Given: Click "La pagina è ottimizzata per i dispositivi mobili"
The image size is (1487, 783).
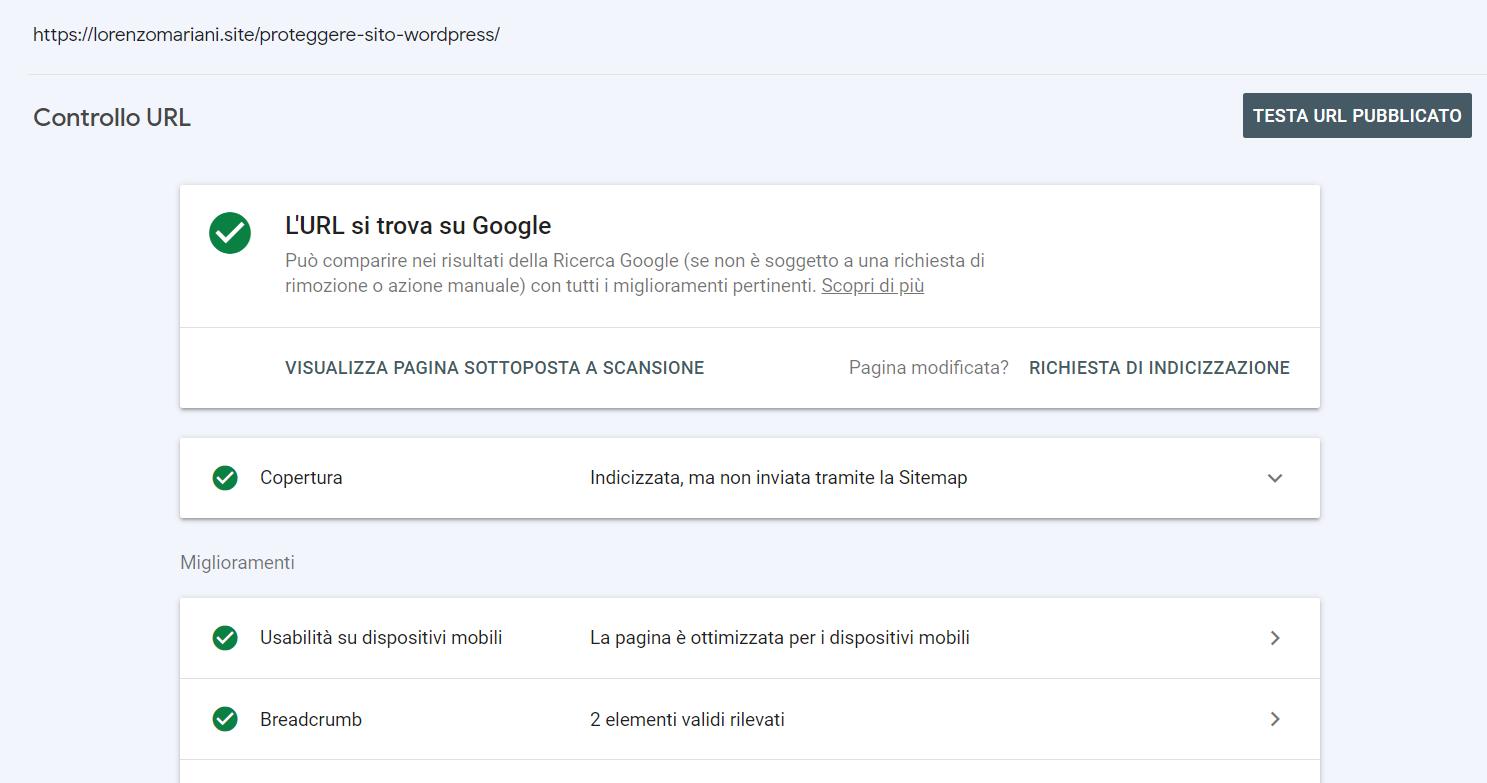Looking at the screenshot, I should pyautogui.click(x=780, y=638).
